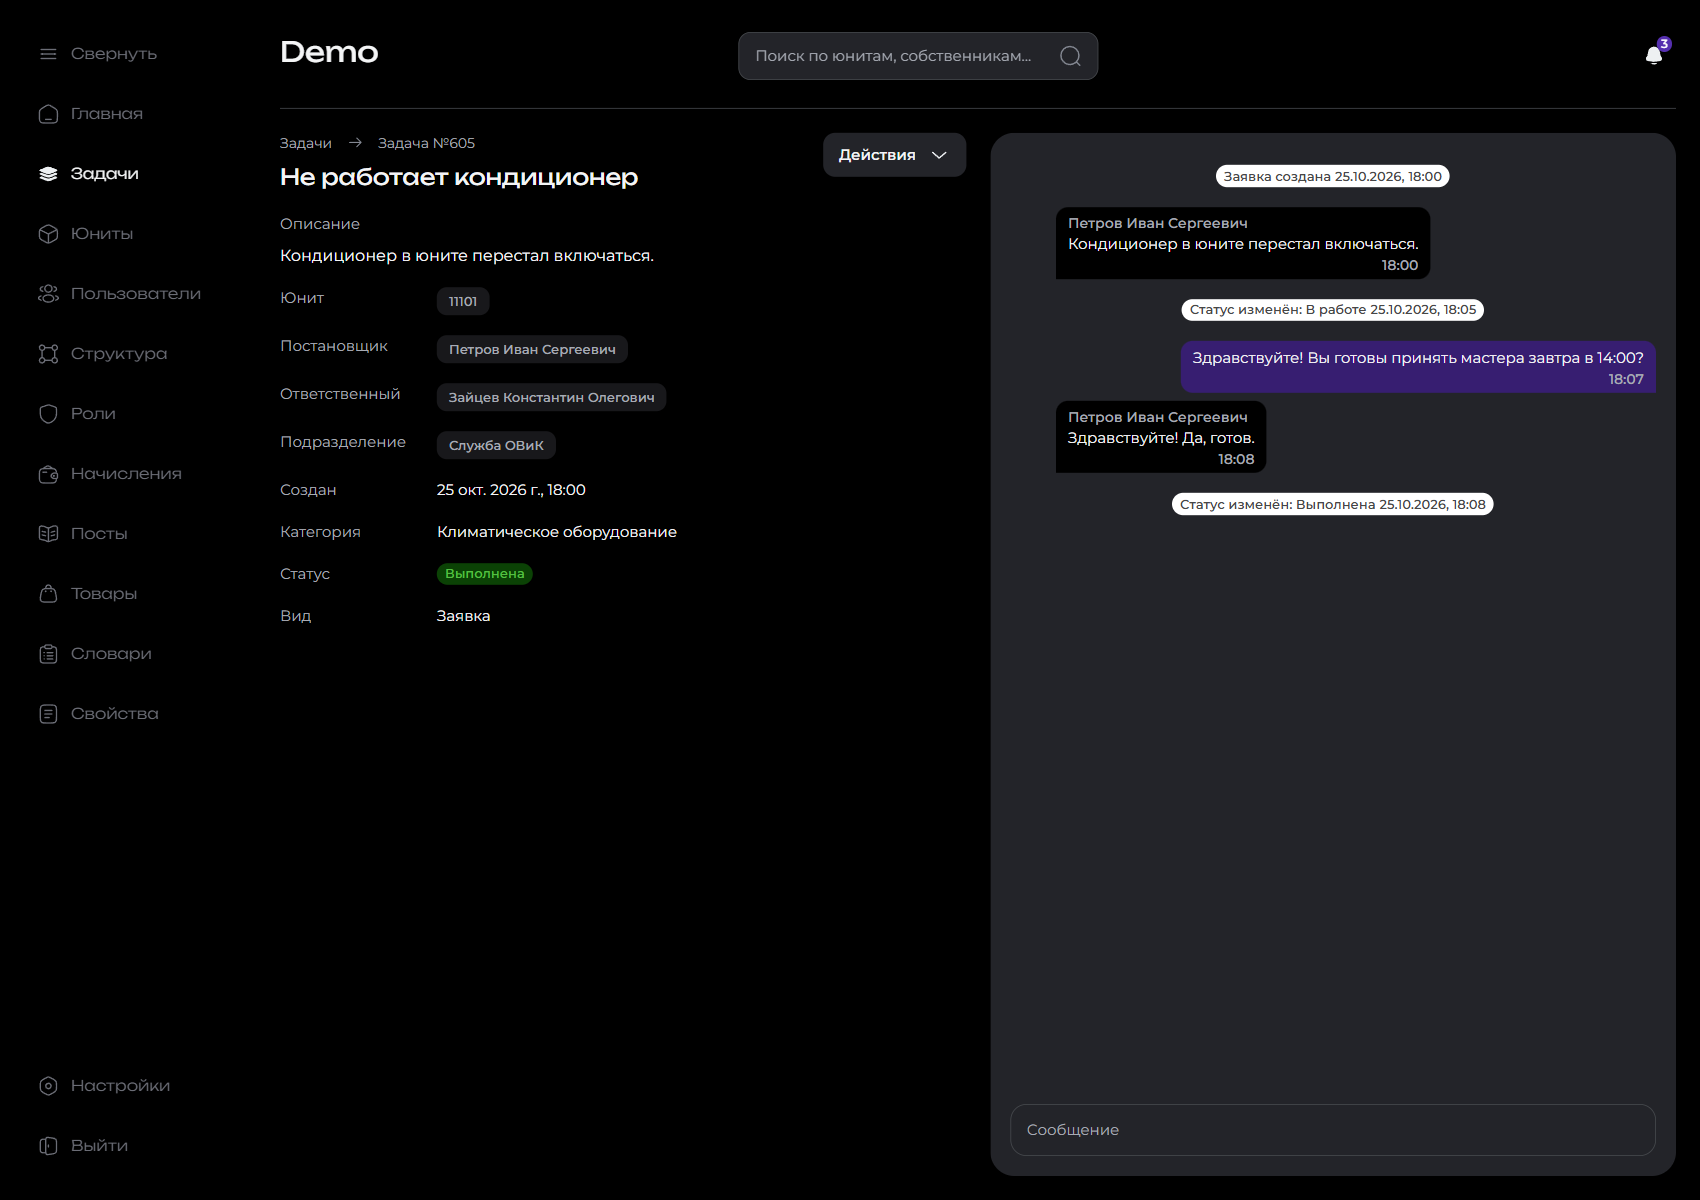Click 'Статус изменён: В работе' label
This screenshot has width=1700, height=1200.
[x=1333, y=310]
